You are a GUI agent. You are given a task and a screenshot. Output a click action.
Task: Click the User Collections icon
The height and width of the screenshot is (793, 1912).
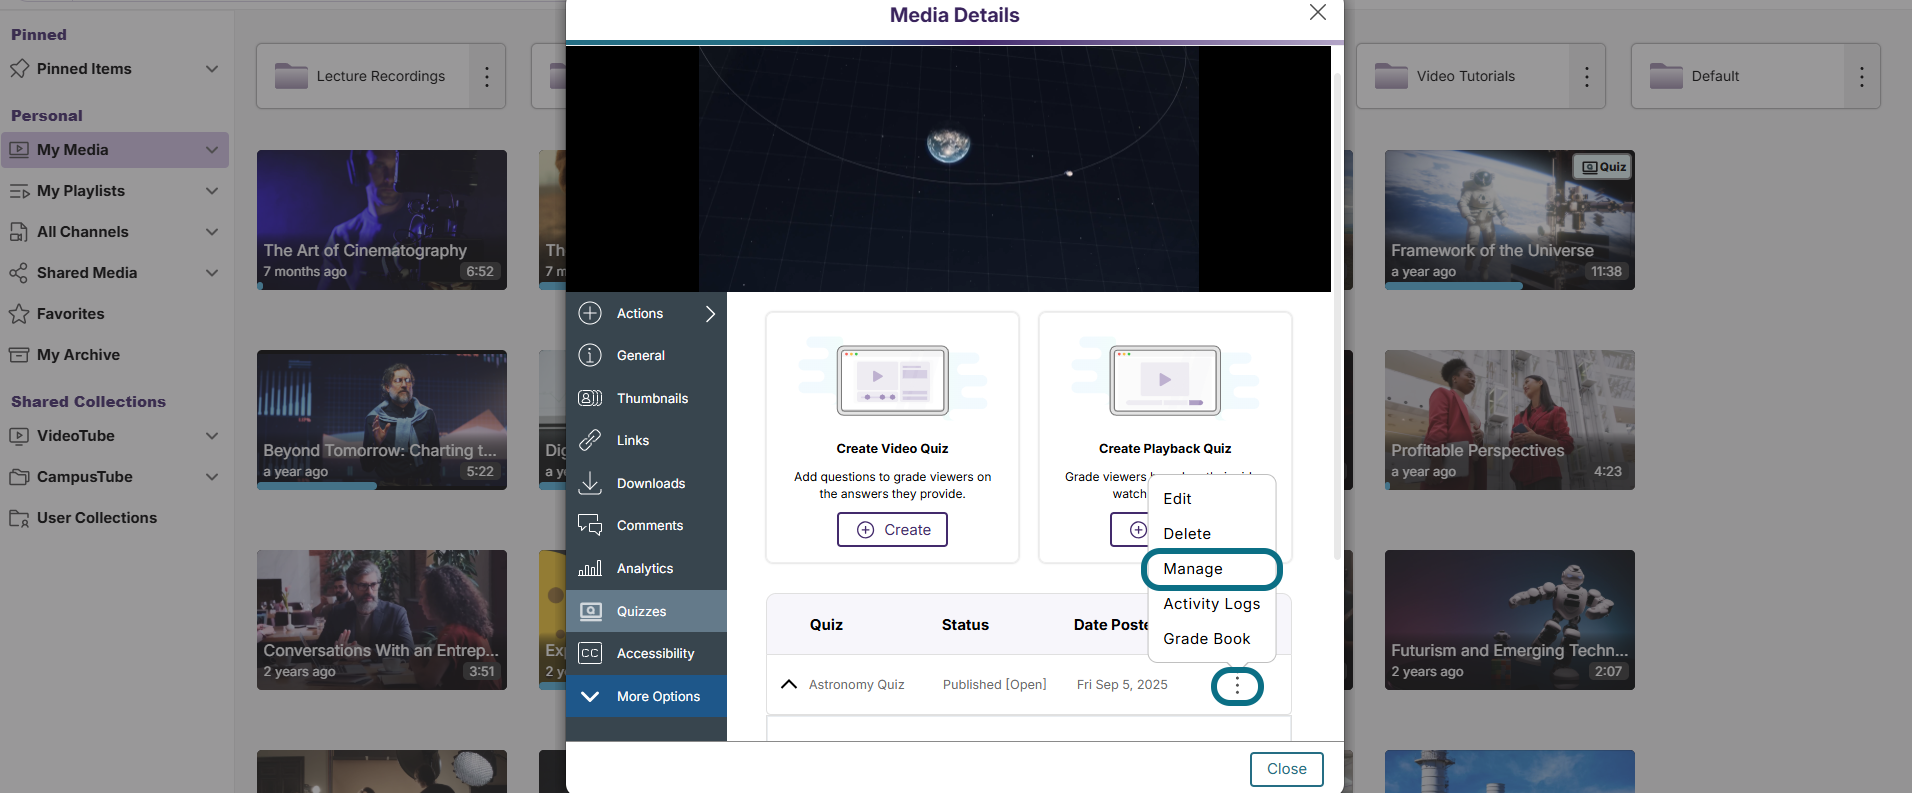pyautogui.click(x=19, y=518)
